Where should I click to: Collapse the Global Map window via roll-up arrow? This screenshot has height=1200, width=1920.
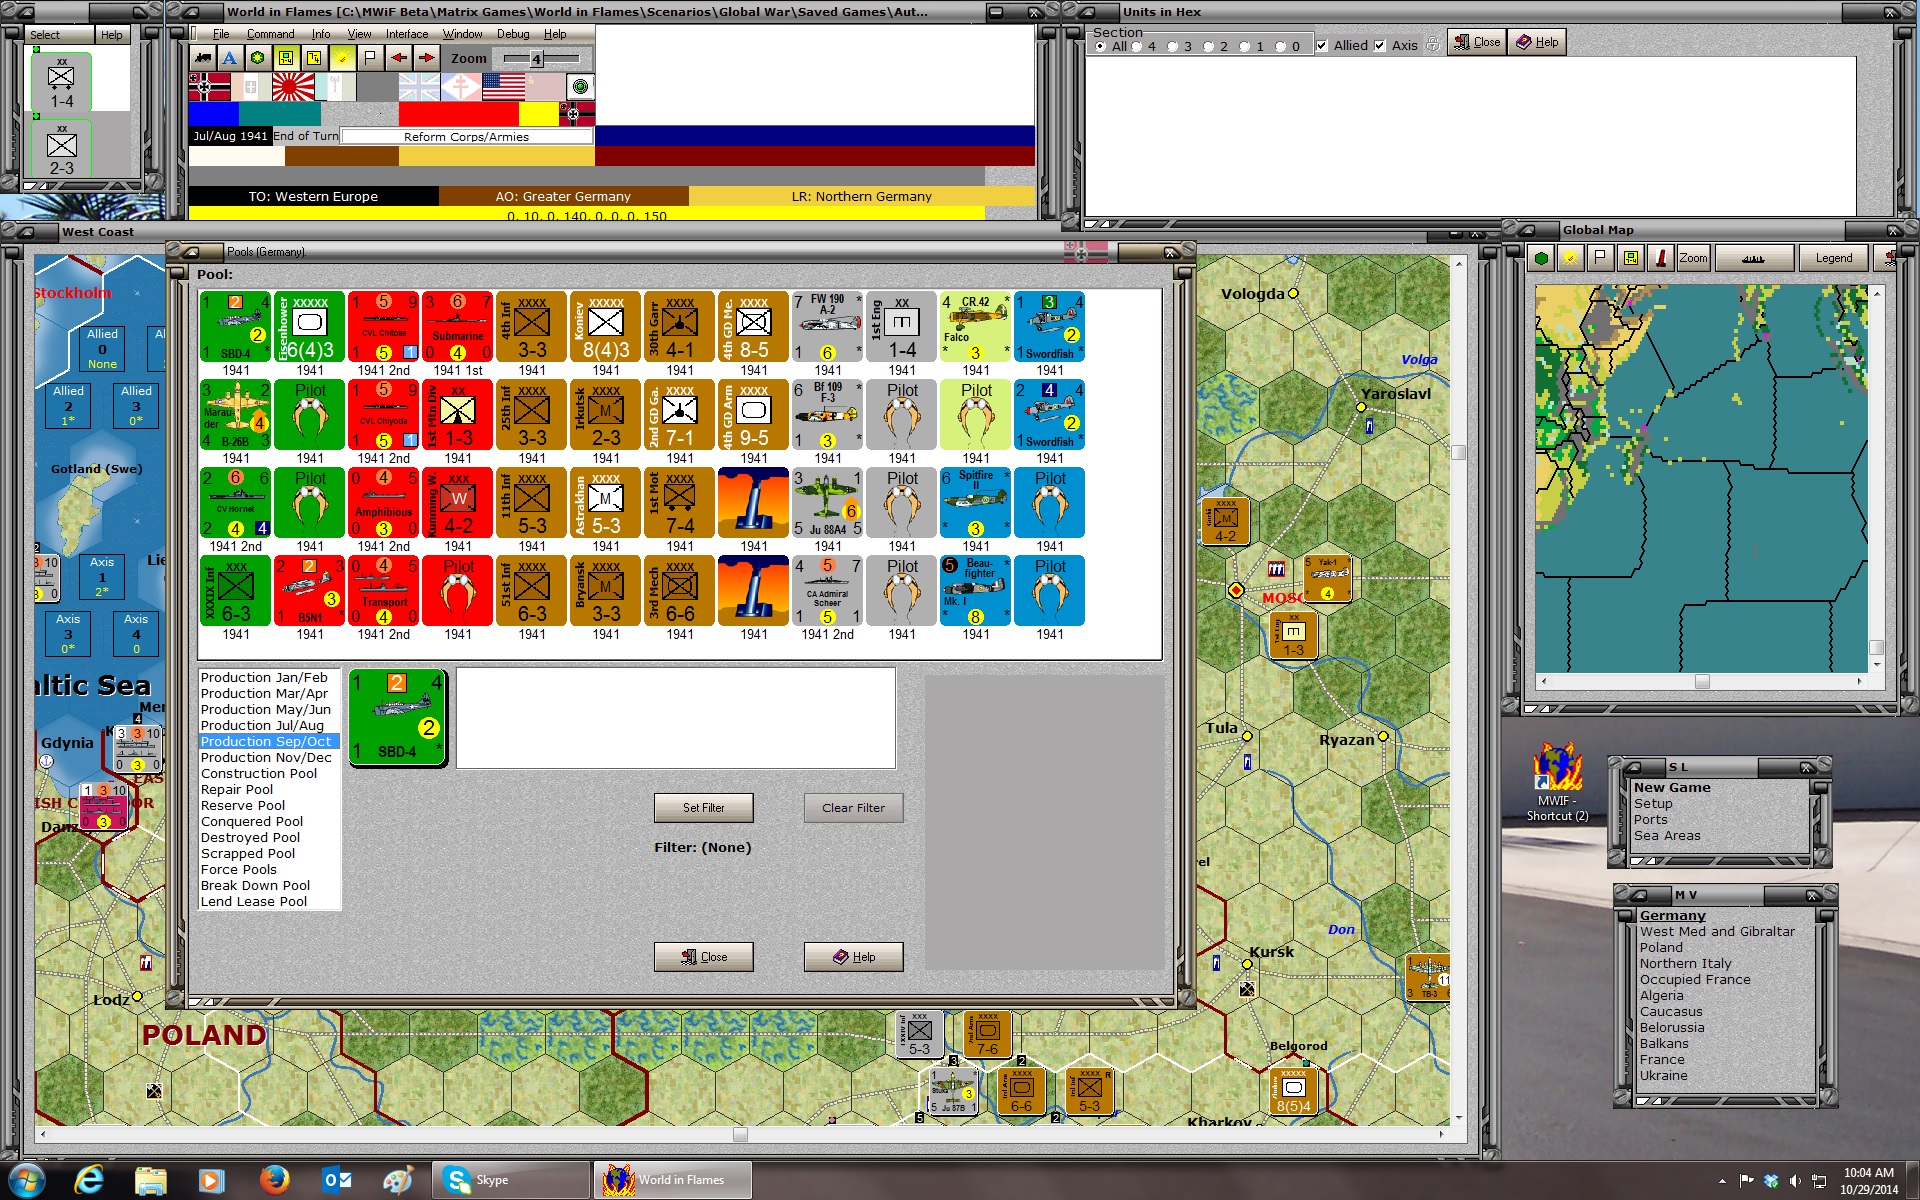tap(1527, 230)
